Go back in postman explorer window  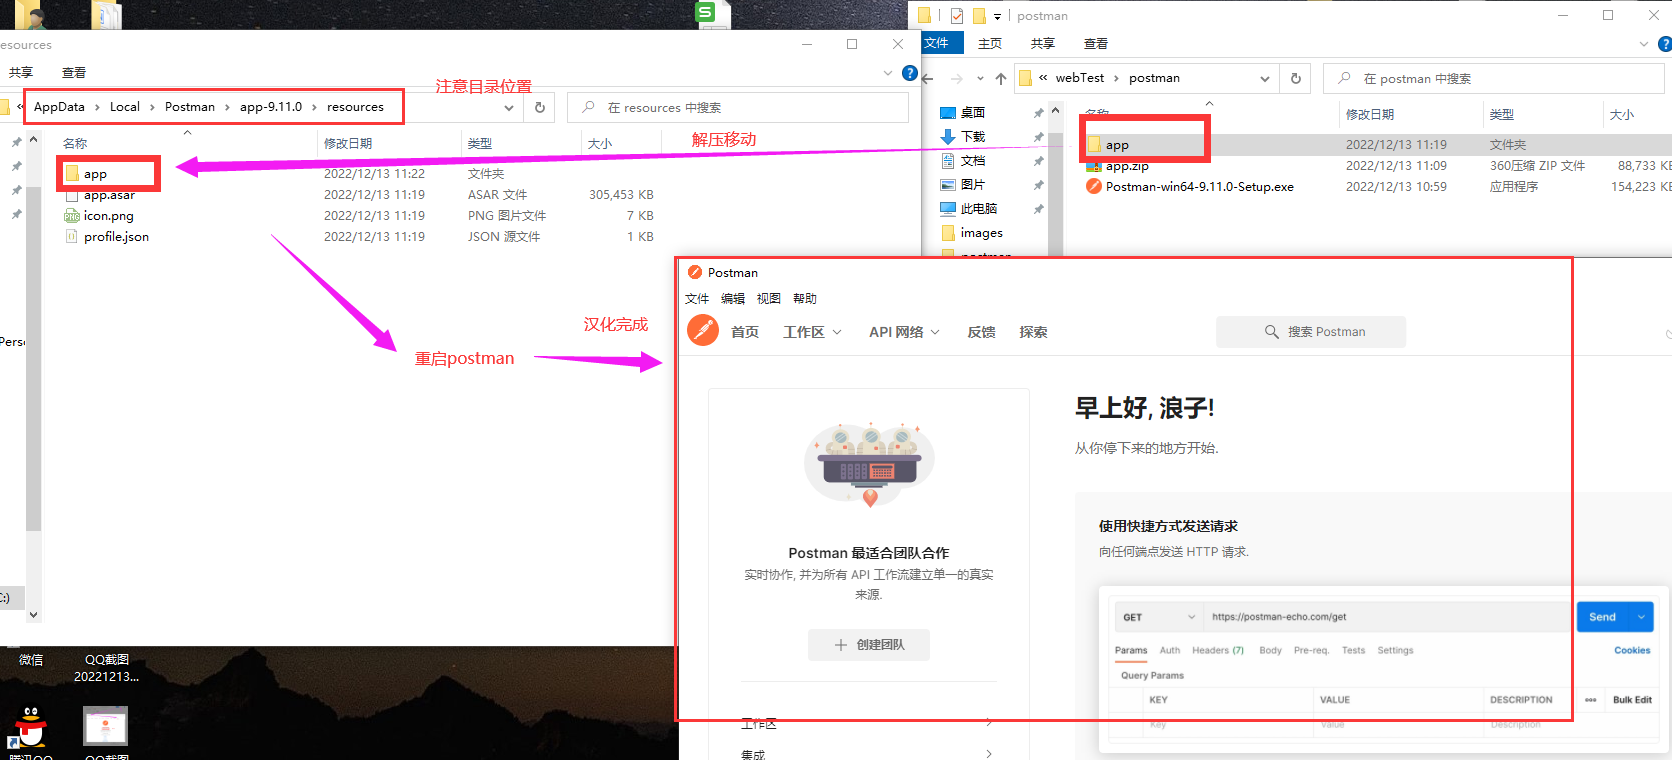928,78
